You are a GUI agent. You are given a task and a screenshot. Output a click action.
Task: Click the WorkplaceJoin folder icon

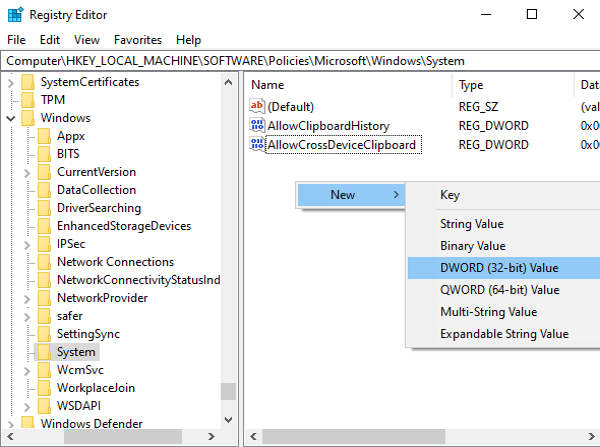tap(44, 387)
